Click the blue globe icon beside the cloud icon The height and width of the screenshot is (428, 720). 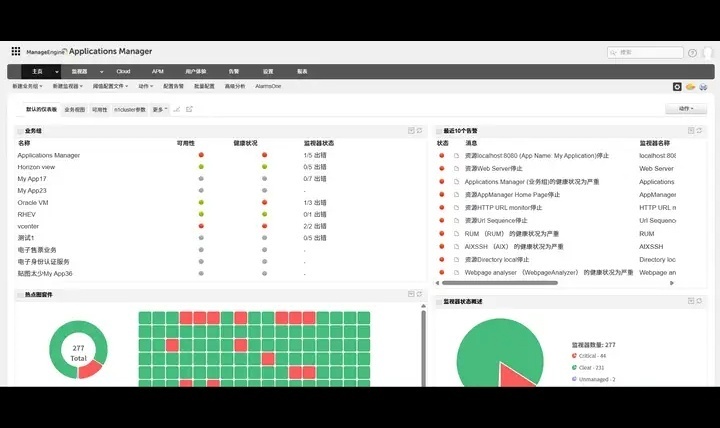pyautogui.click(x=703, y=86)
